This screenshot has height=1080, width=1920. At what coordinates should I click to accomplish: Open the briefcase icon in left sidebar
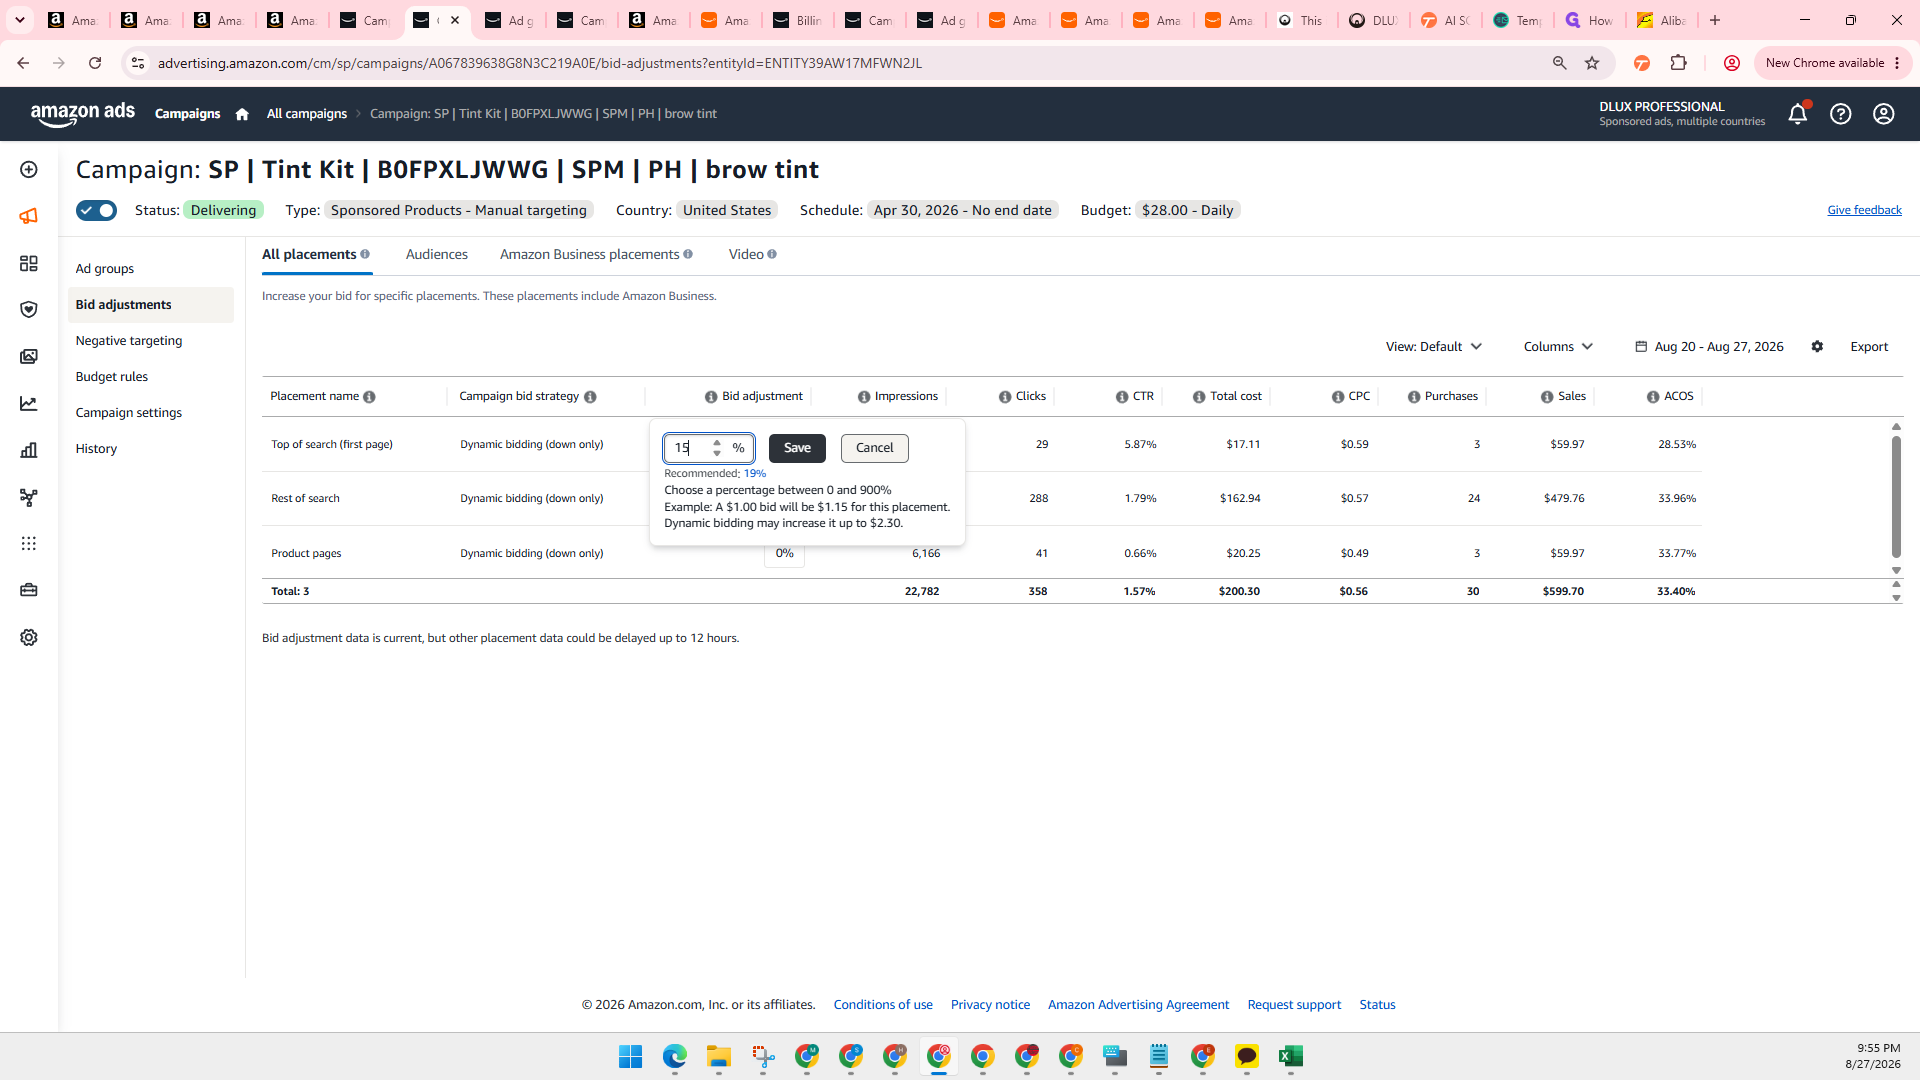(x=29, y=590)
